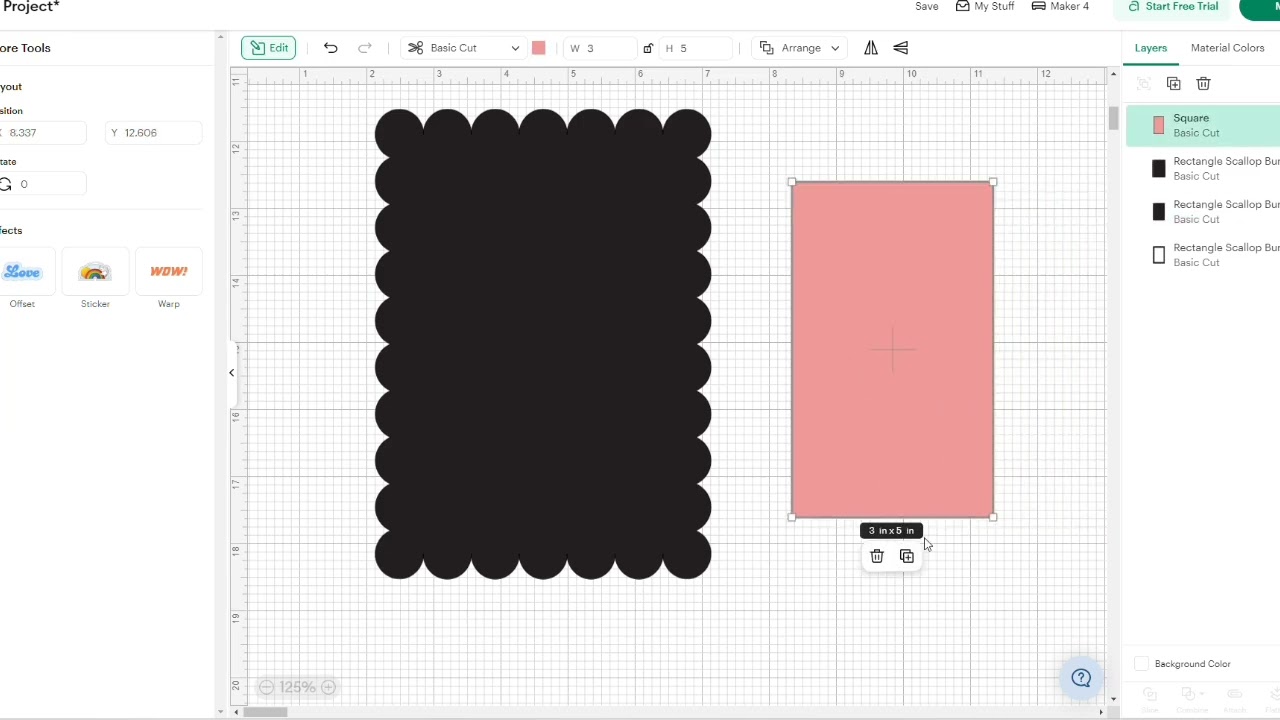Click the zoom out minus icon
This screenshot has height=720, width=1280.
267,687
